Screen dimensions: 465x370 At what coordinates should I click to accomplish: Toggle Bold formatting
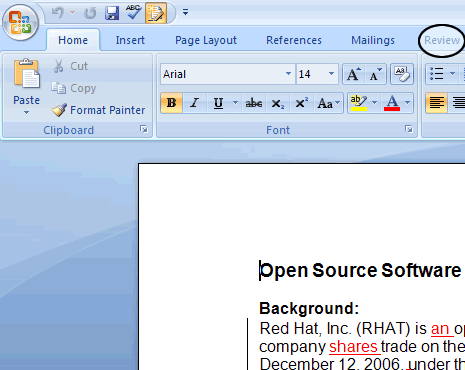coord(171,103)
